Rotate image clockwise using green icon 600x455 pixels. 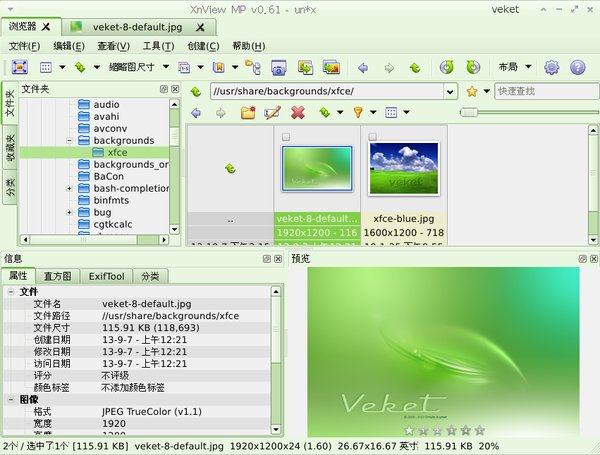point(473,67)
